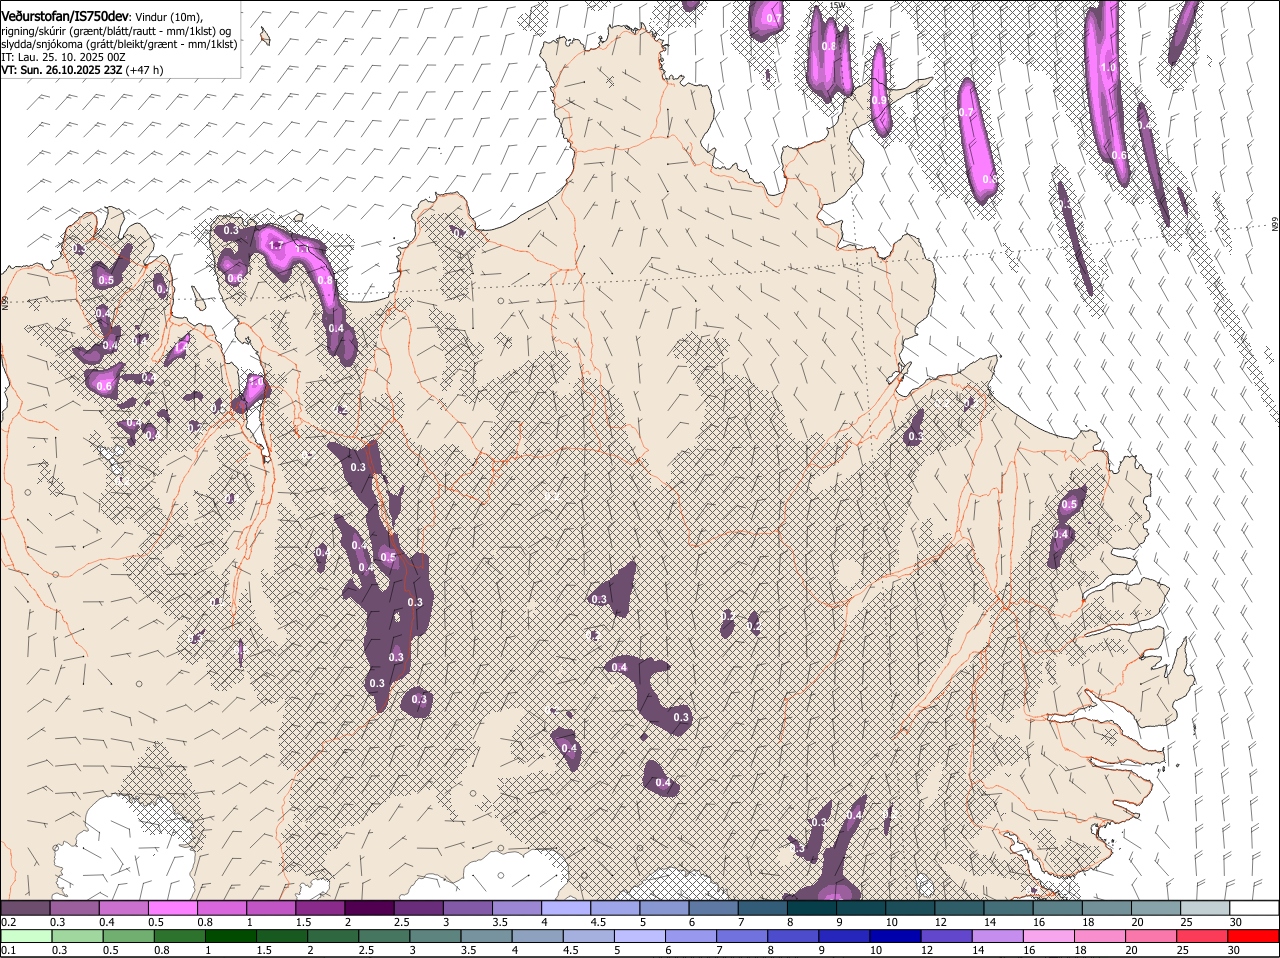Click the dark teal snow swatch between 8 and 9

[x=811, y=907]
